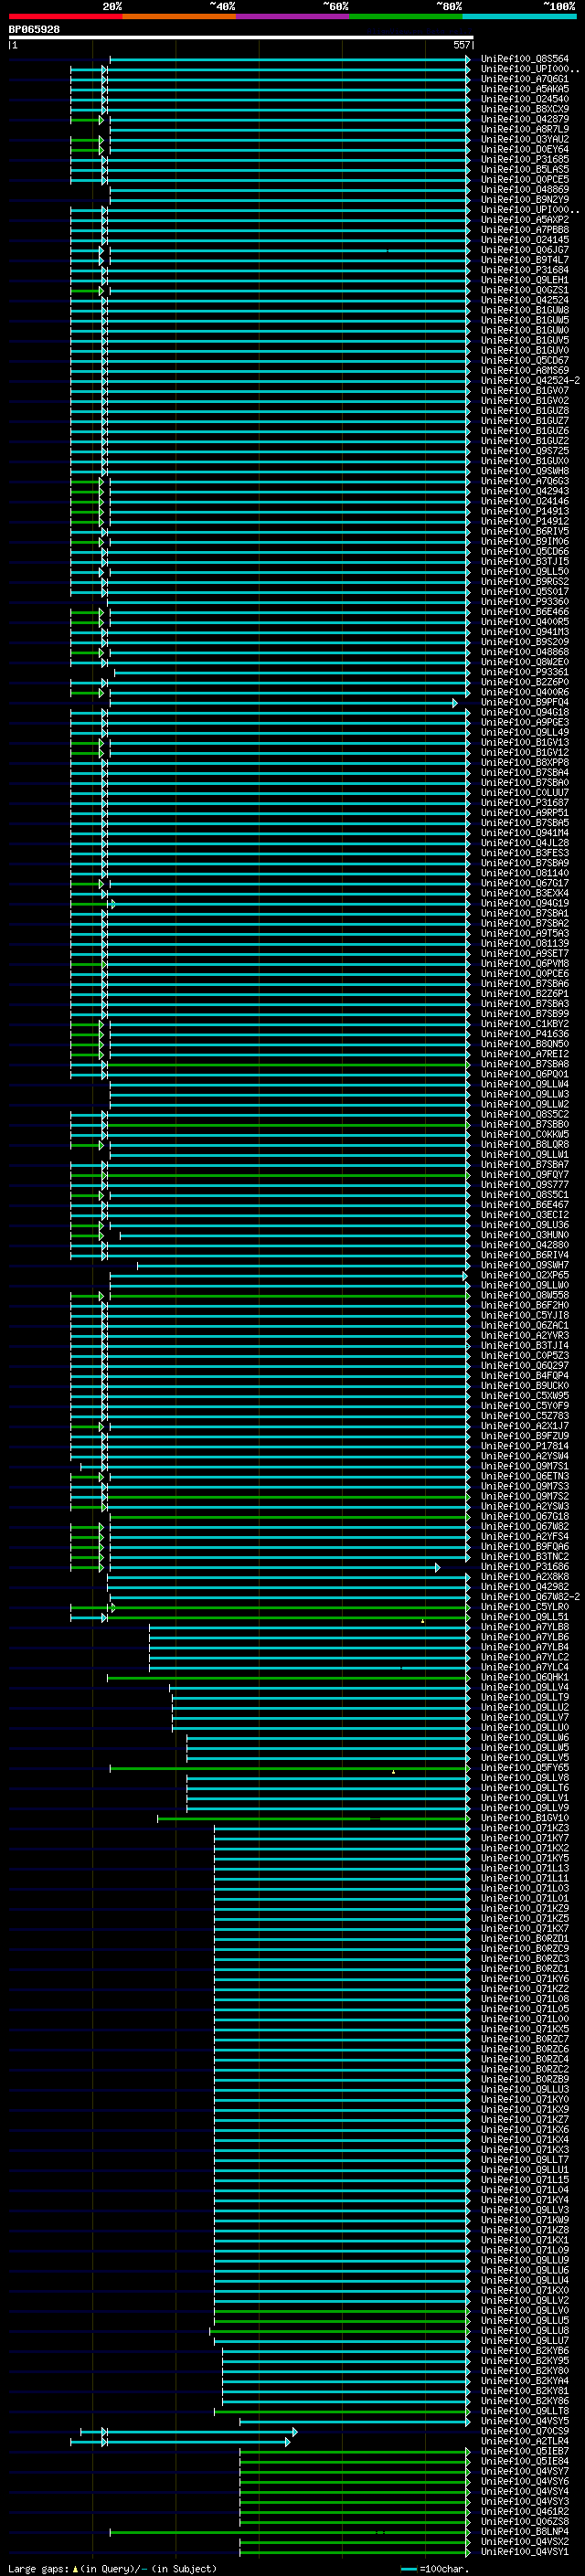Open hit UniRef100_Q3HUN0
The image size is (585, 2576).
tap(525, 1235)
